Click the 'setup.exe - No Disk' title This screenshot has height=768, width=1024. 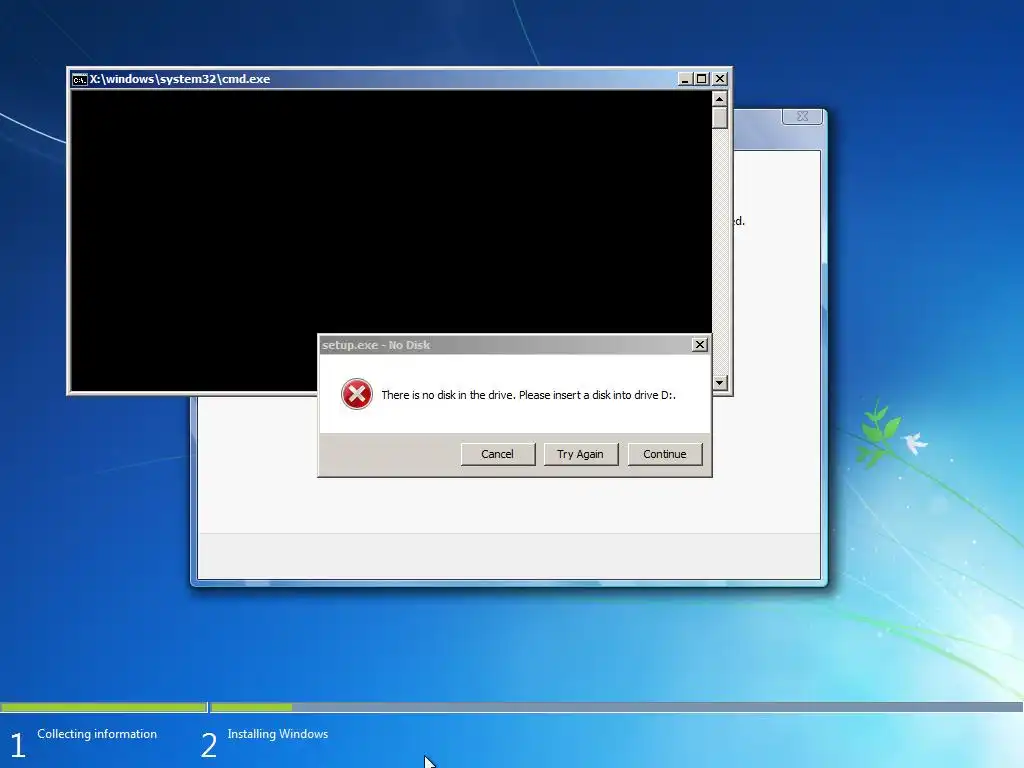tap(376, 345)
